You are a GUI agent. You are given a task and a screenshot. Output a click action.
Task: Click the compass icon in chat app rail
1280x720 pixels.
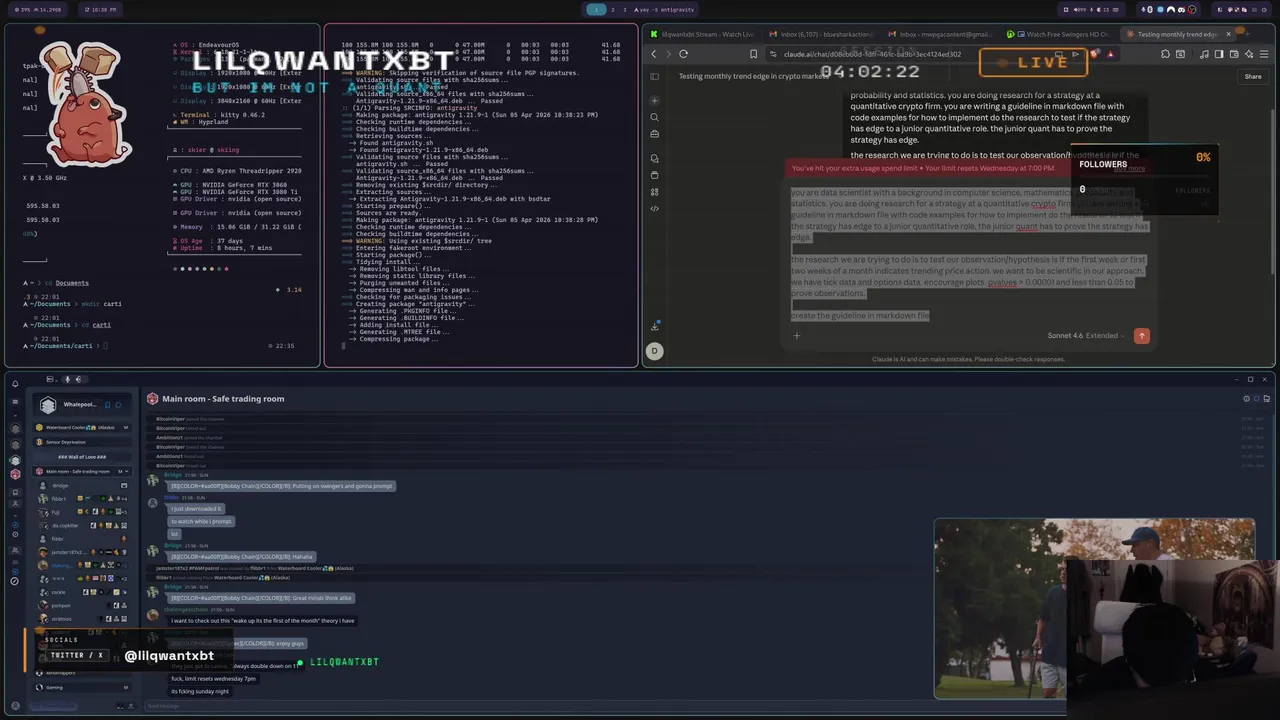pyautogui.click(x=15, y=581)
